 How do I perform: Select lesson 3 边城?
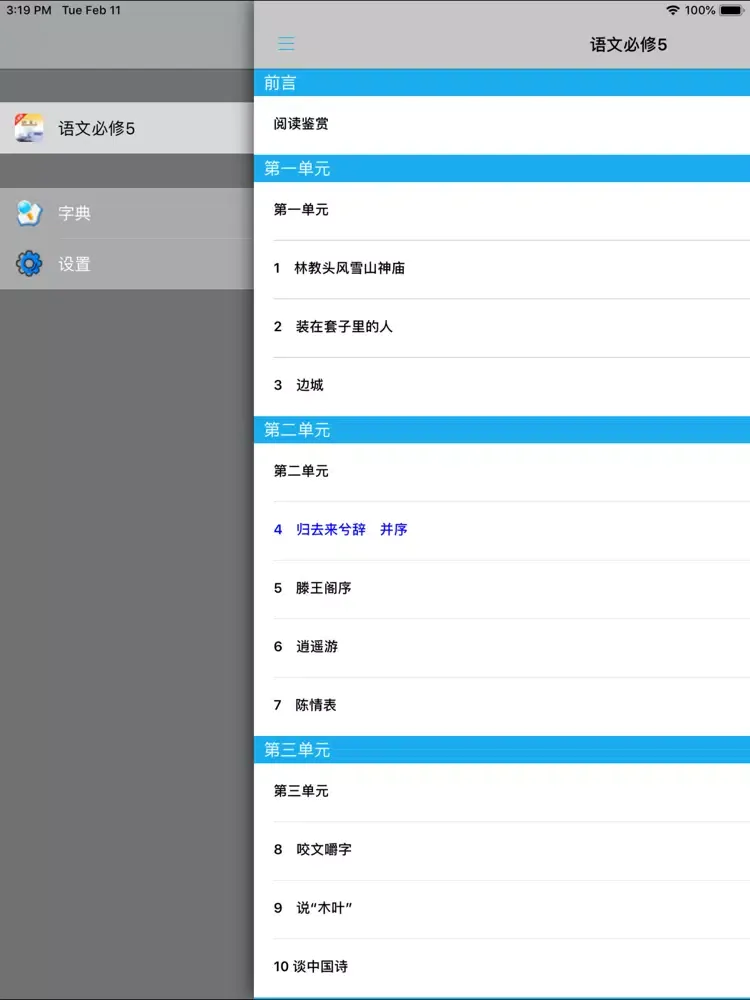300,385
